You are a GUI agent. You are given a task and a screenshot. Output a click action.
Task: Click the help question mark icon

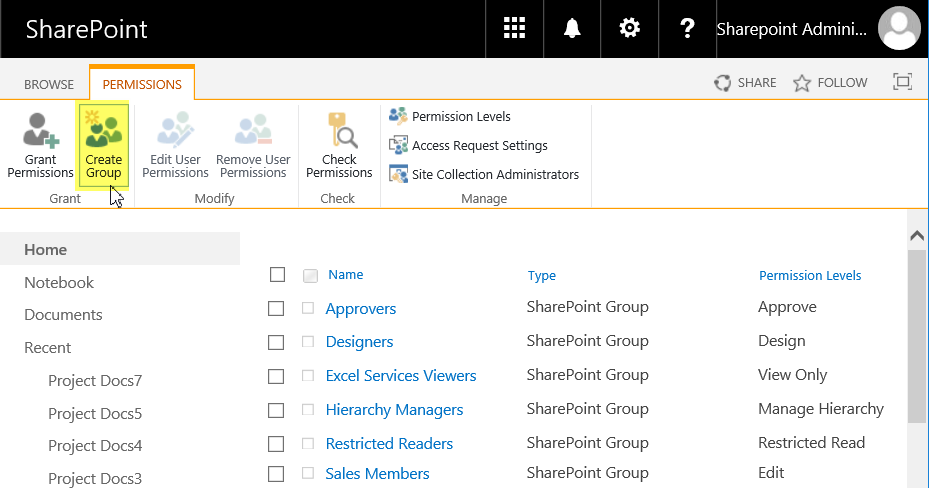click(687, 28)
